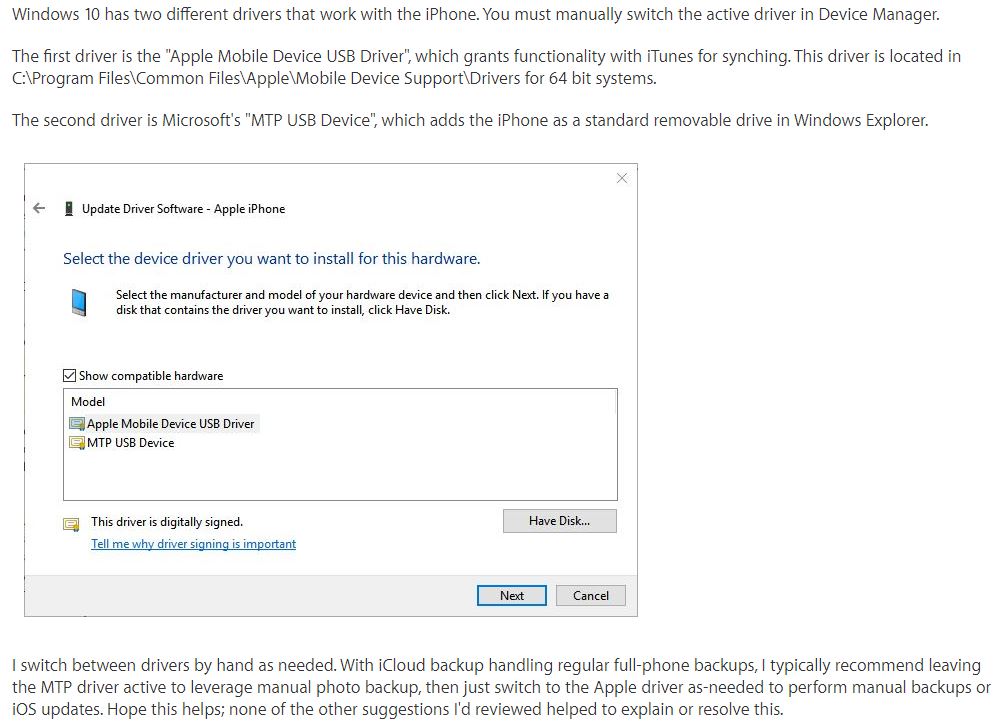Screen dimensions: 1001x726
Task: Click the Apple iPhone device icon in title
Action: 69,209
